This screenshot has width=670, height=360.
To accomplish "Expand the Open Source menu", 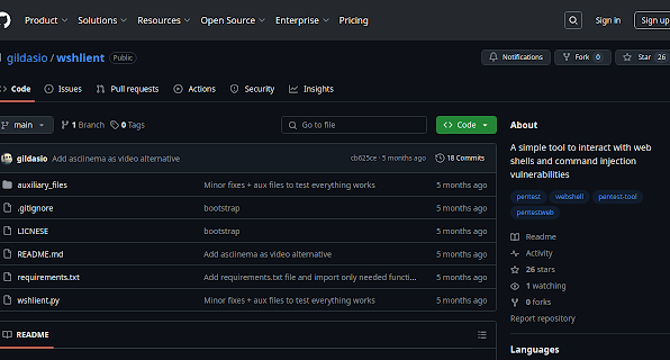I will pyautogui.click(x=232, y=20).
